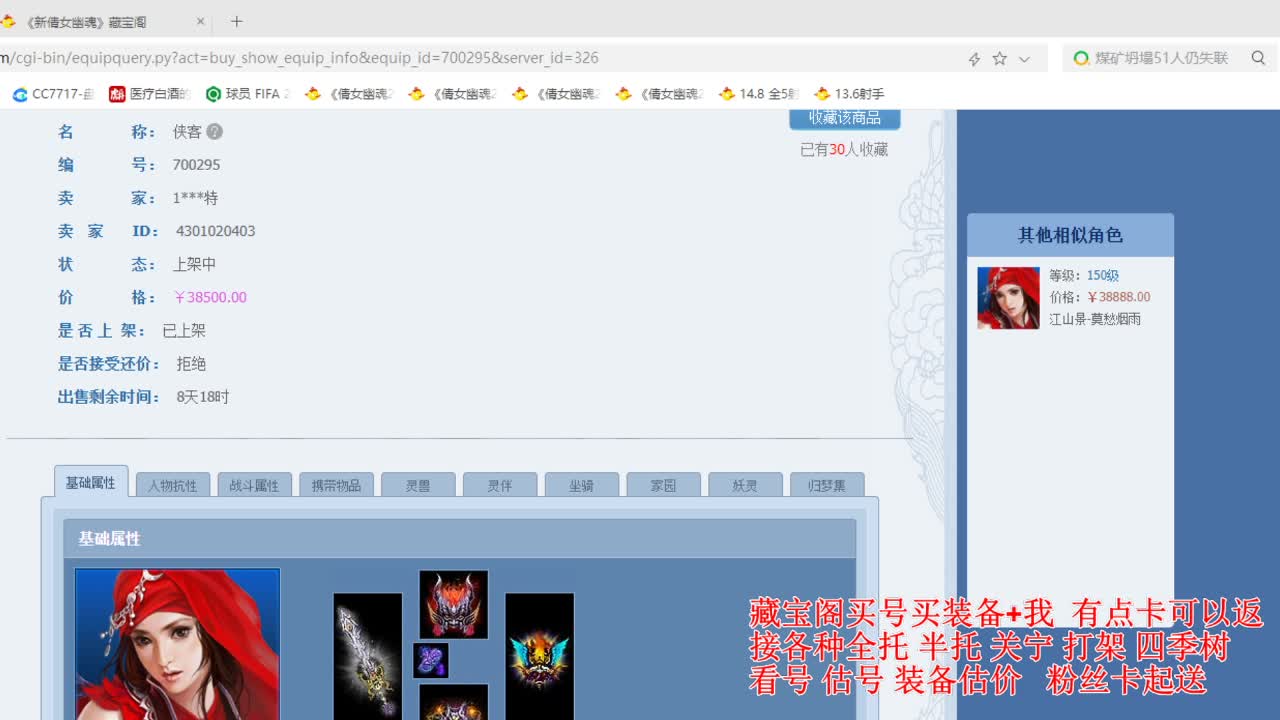The height and width of the screenshot is (720, 1280).
Task: Switch to the 携带物品 tab
Action: 336,483
